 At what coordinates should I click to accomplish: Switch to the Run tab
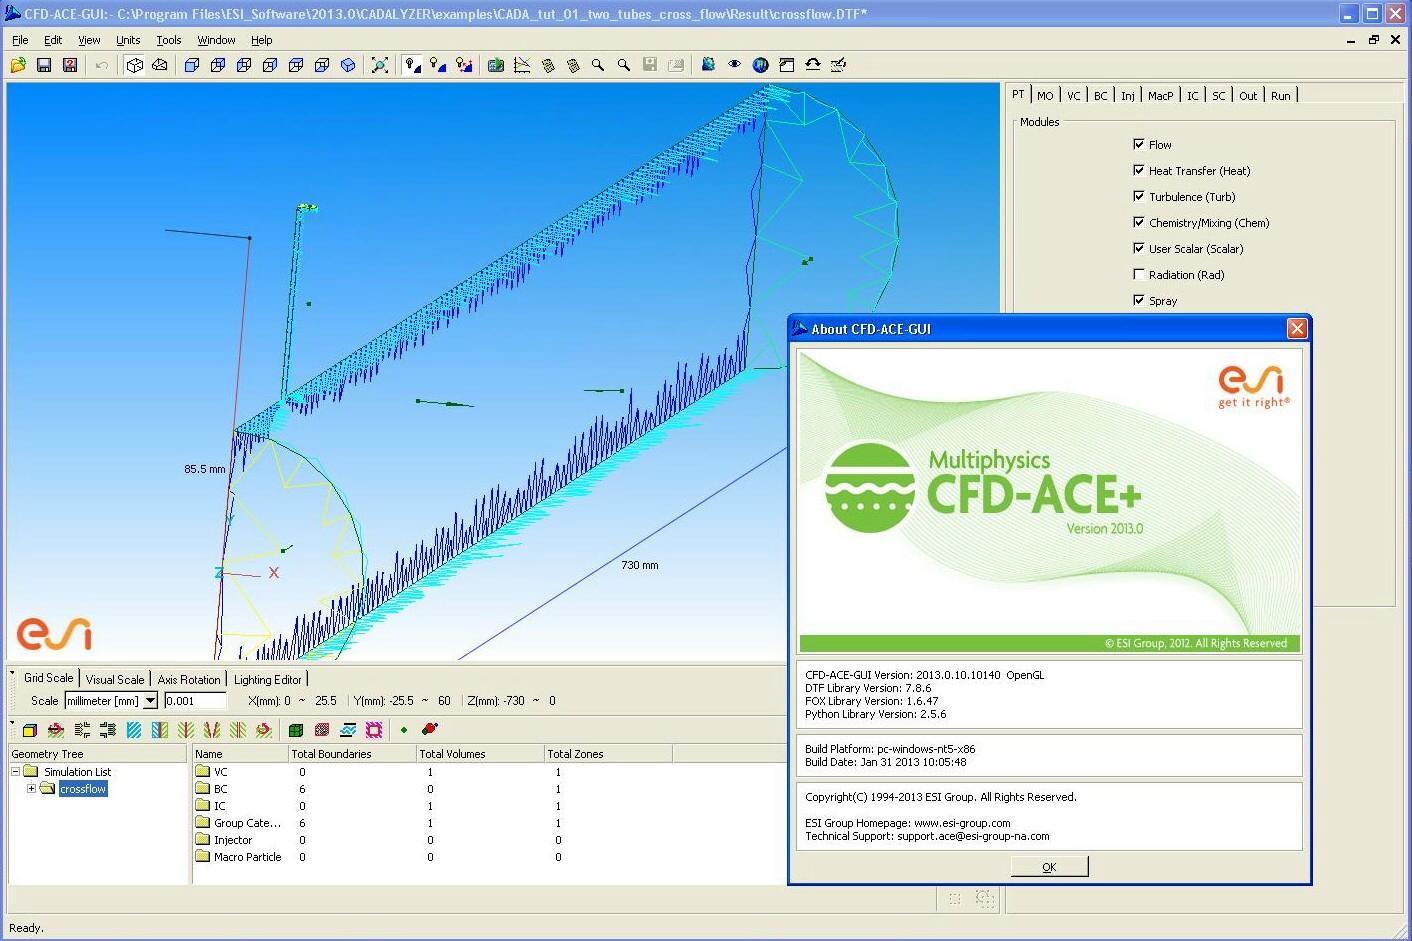[x=1281, y=96]
